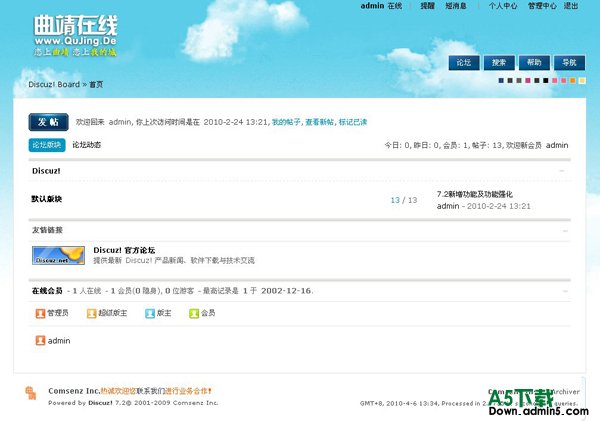This screenshot has height=421, width=600.
Task: Click the 今日: 0, 昨日: 0 stats text
Action: pos(412,145)
